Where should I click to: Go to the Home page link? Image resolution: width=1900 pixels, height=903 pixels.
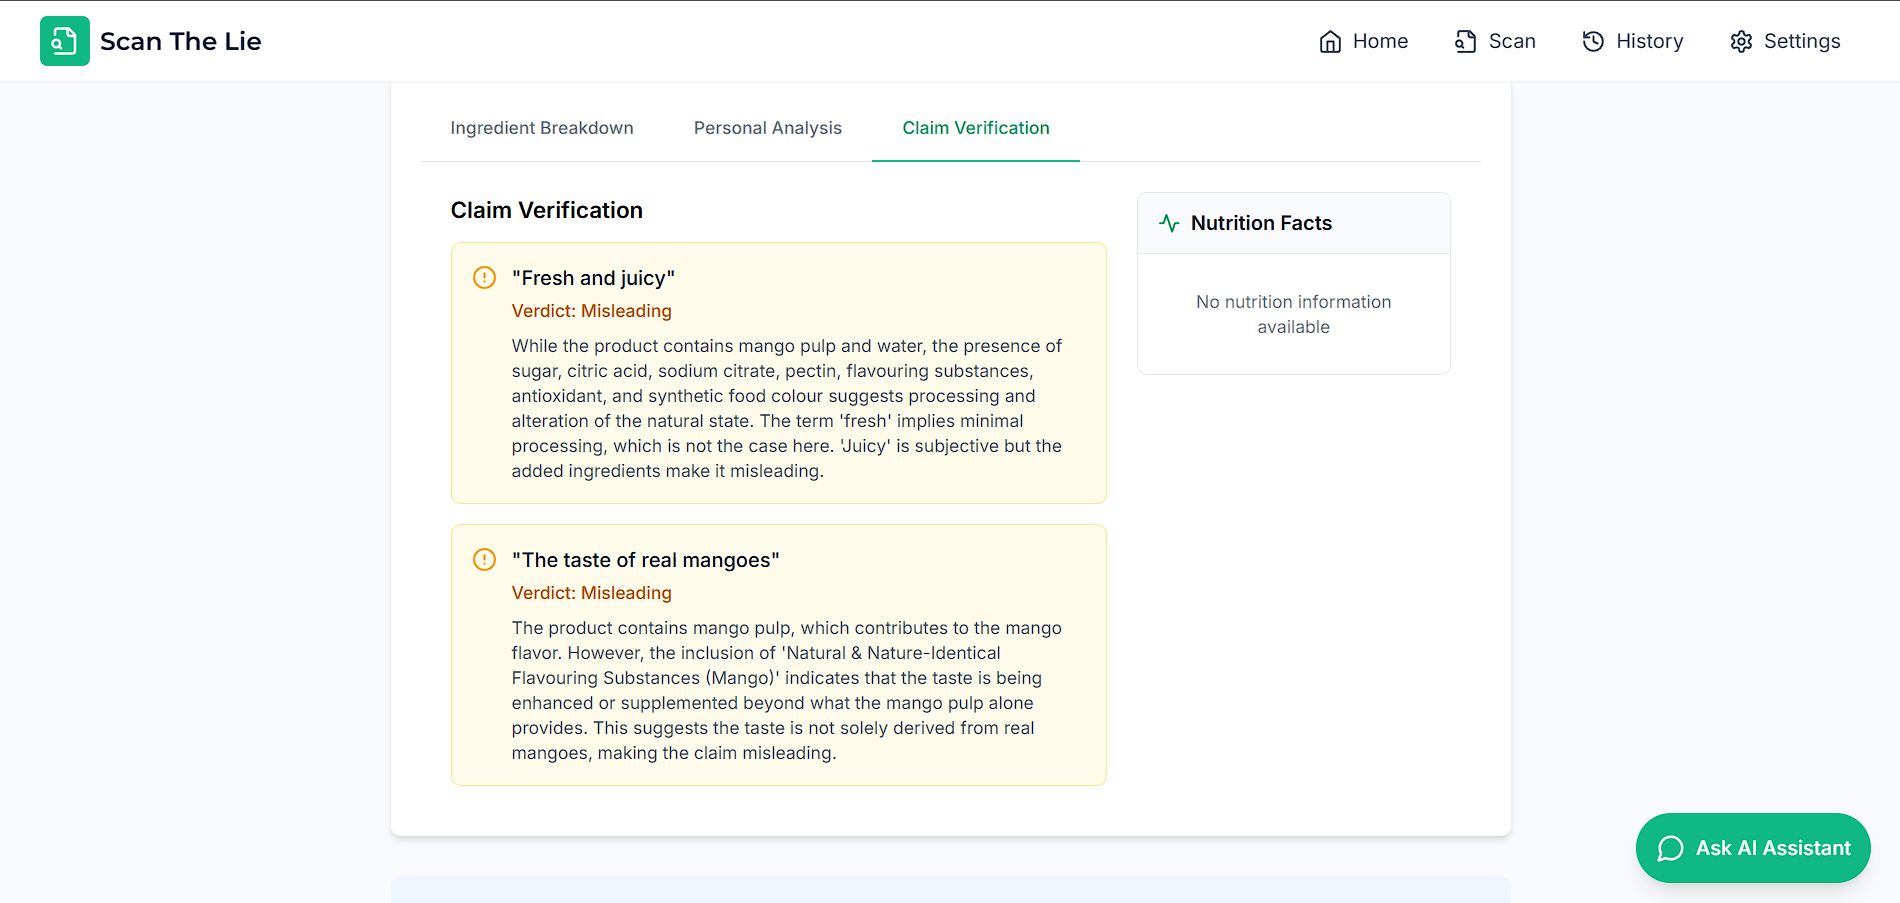(x=1380, y=41)
